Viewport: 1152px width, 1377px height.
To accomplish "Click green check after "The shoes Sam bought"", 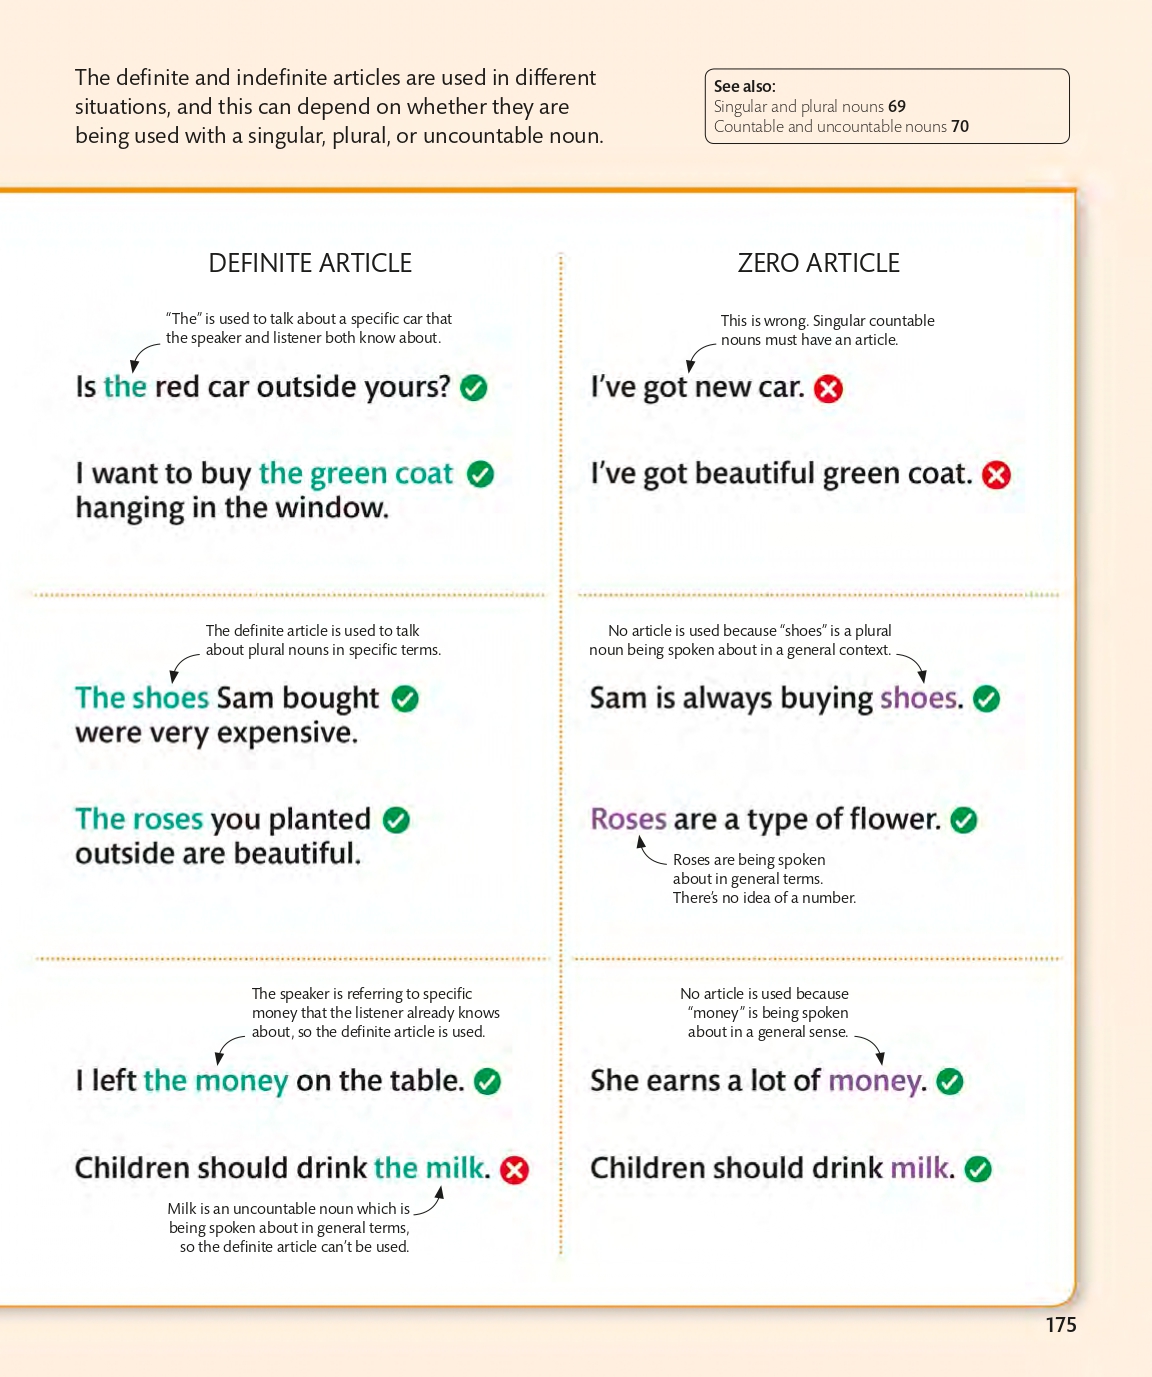I will pyautogui.click(x=405, y=699).
